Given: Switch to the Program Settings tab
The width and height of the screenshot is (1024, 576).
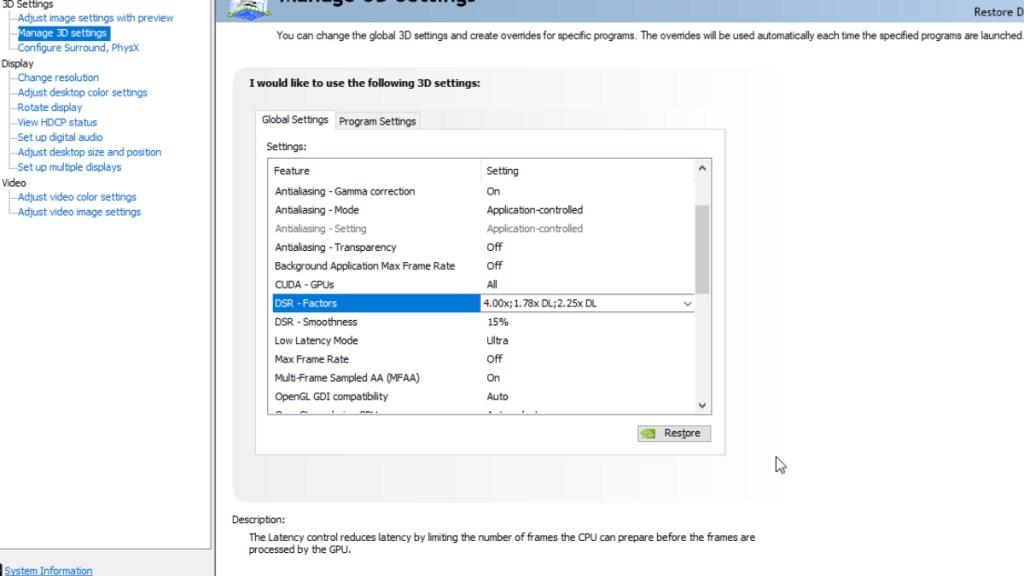Looking at the screenshot, I should (x=377, y=121).
